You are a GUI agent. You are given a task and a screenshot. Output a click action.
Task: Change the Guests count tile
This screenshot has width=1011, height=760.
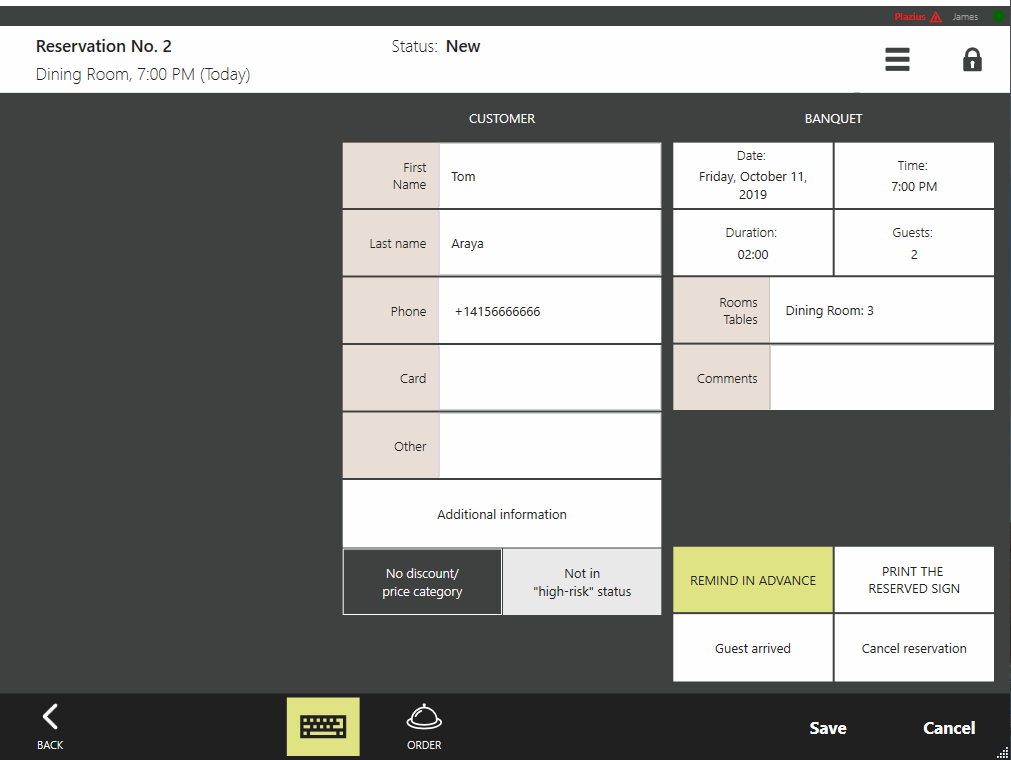914,243
